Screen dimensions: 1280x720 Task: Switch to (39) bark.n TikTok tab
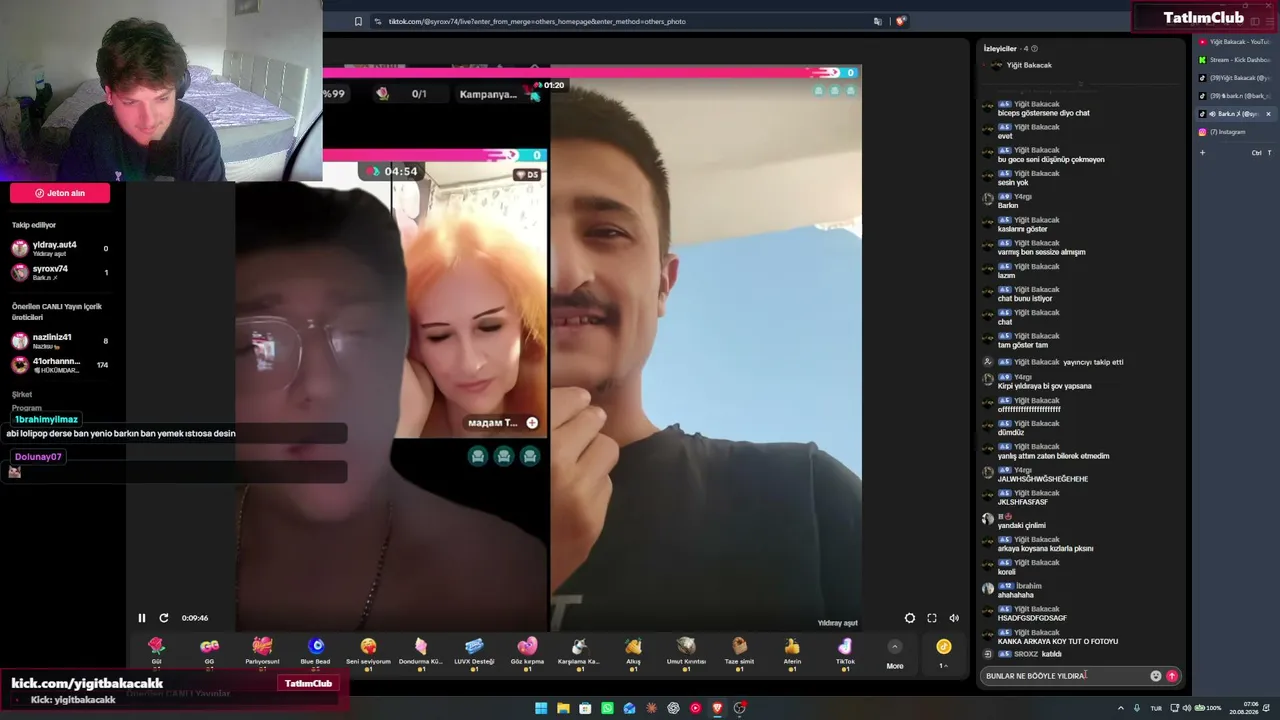(1234, 96)
